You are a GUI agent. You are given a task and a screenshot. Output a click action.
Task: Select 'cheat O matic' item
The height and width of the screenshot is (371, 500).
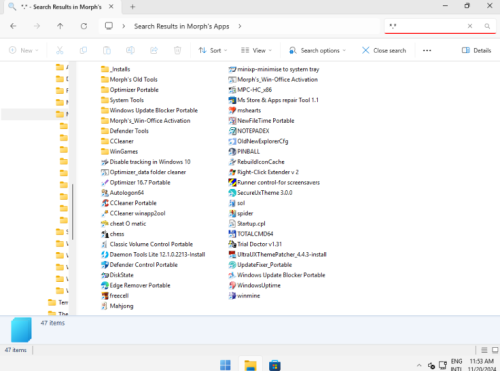tap(123, 224)
